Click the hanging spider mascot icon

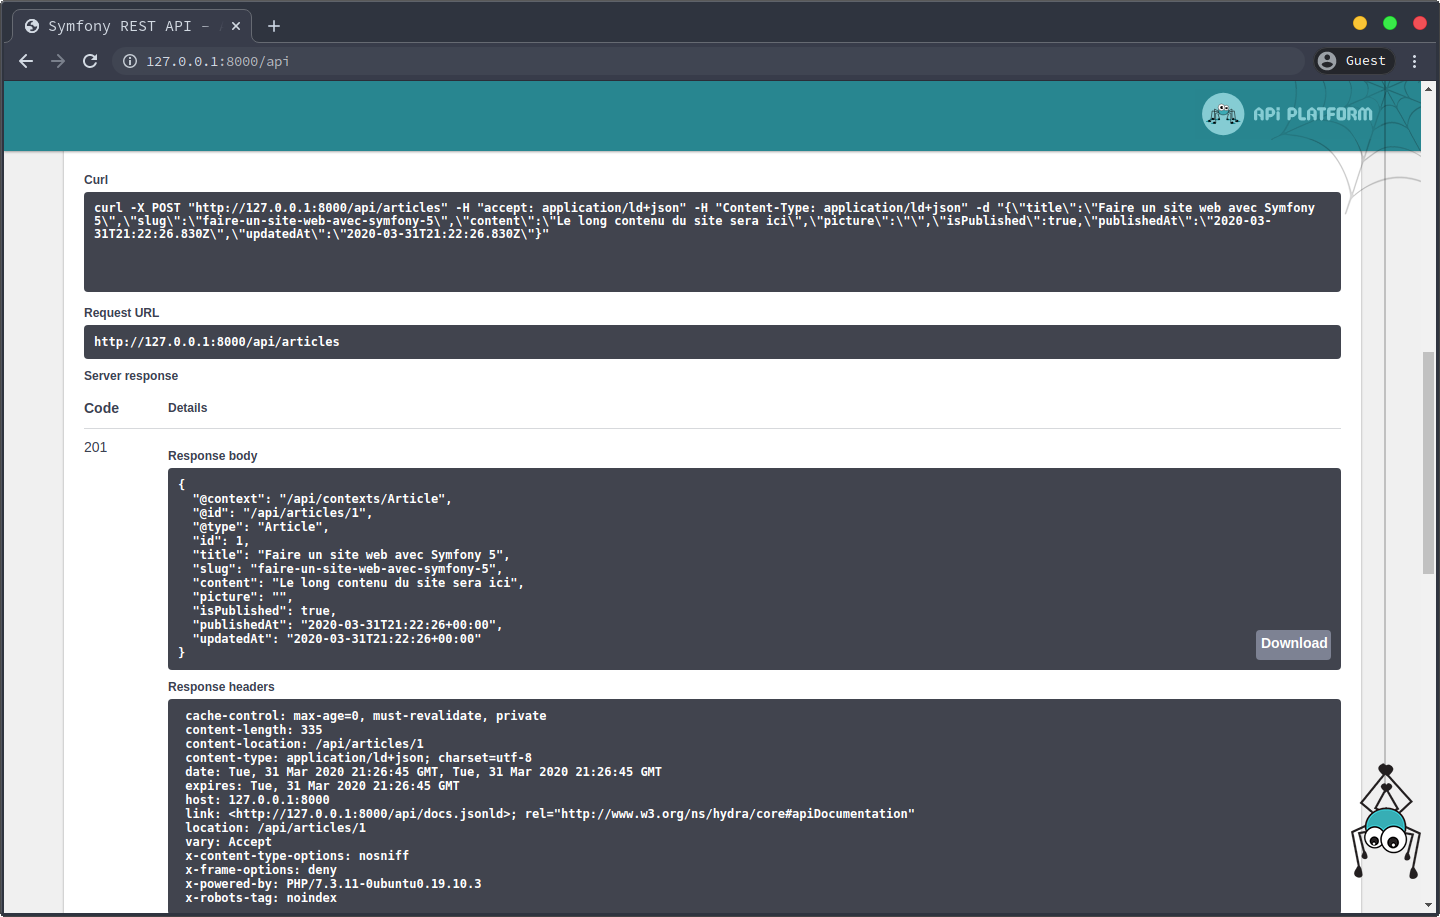tap(1386, 830)
